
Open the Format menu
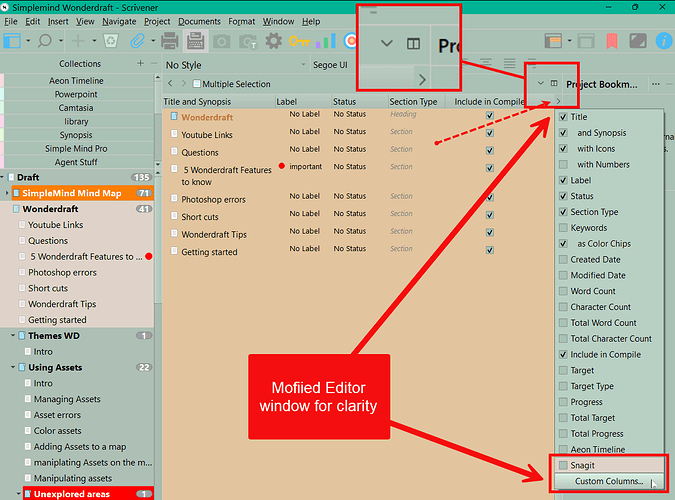pyautogui.click(x=241, y=21)
